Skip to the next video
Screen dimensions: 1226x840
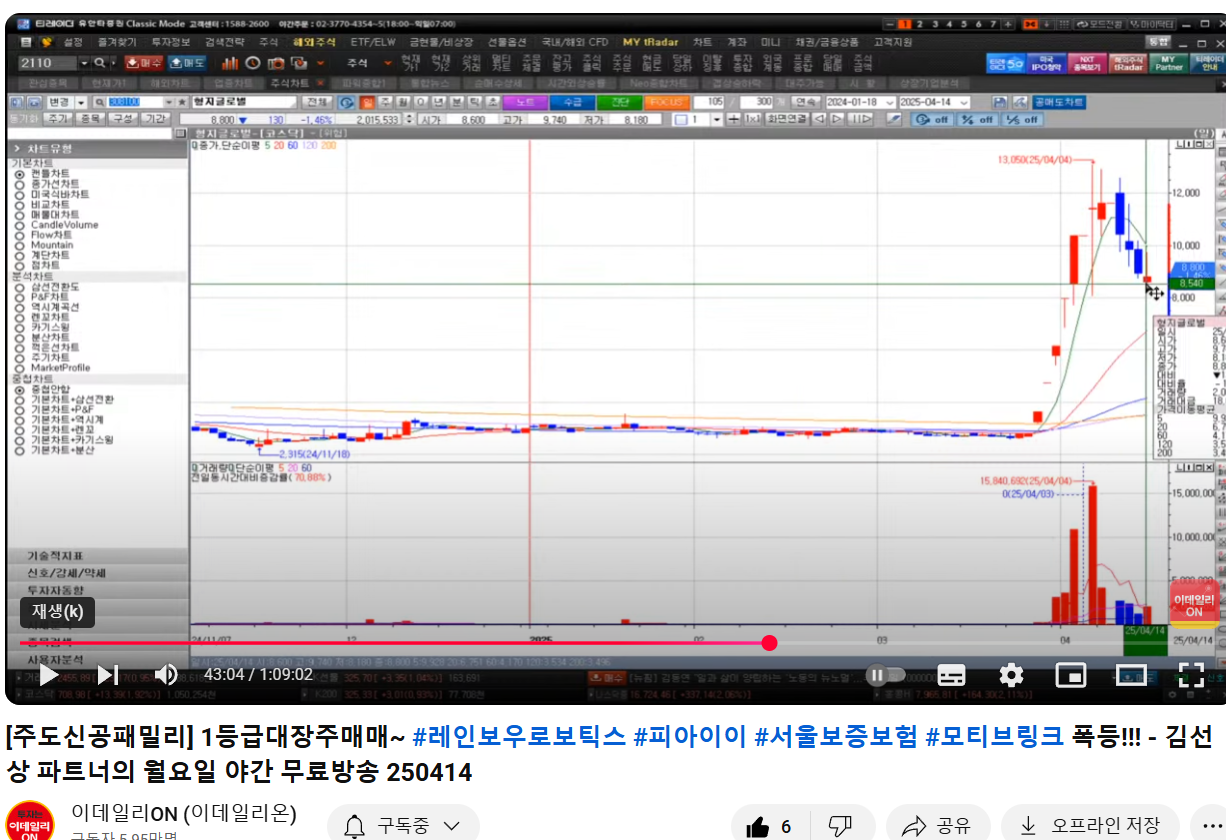[108, 675]
